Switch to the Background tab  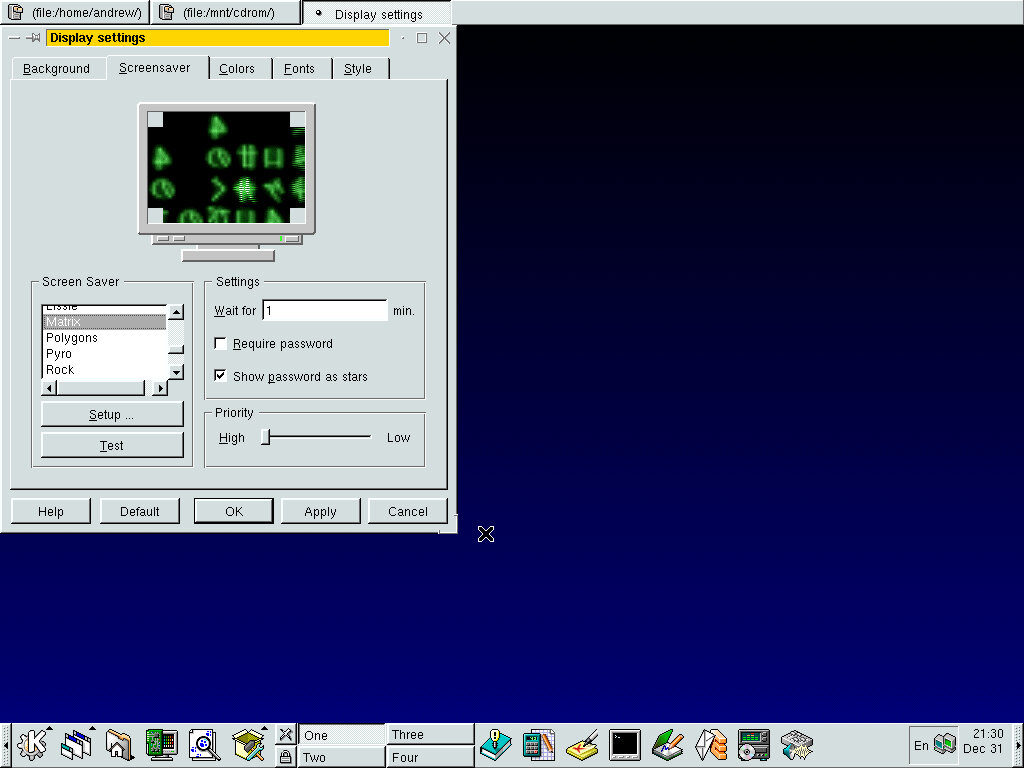click(x=57, y=69)
